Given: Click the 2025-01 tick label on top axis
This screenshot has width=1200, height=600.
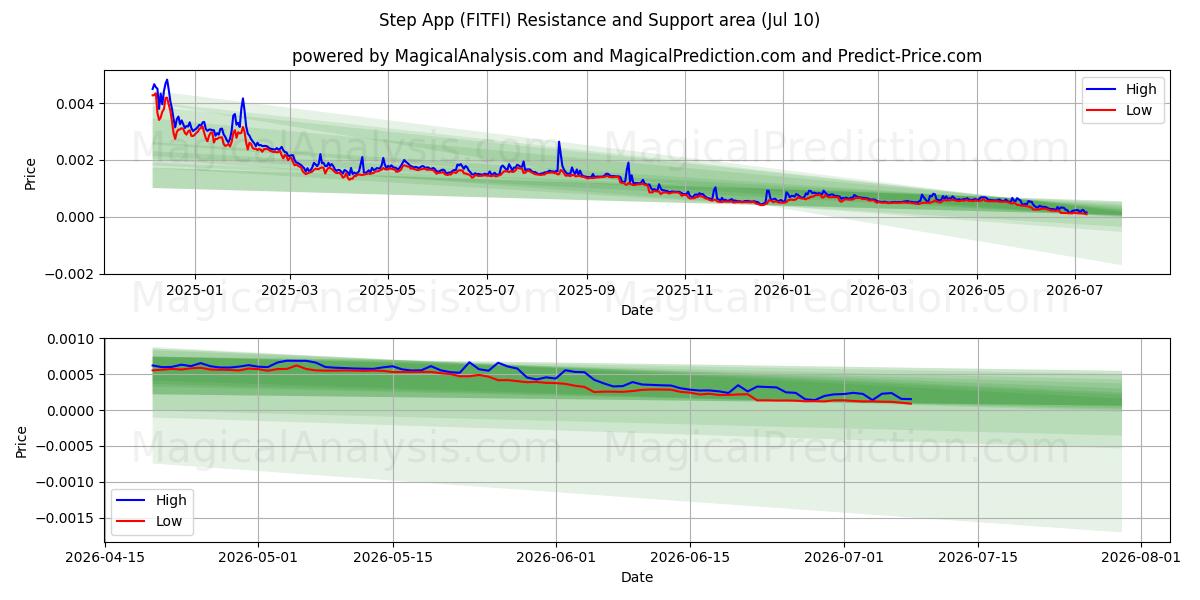Looking at the screenshot, I should (194, 290).
